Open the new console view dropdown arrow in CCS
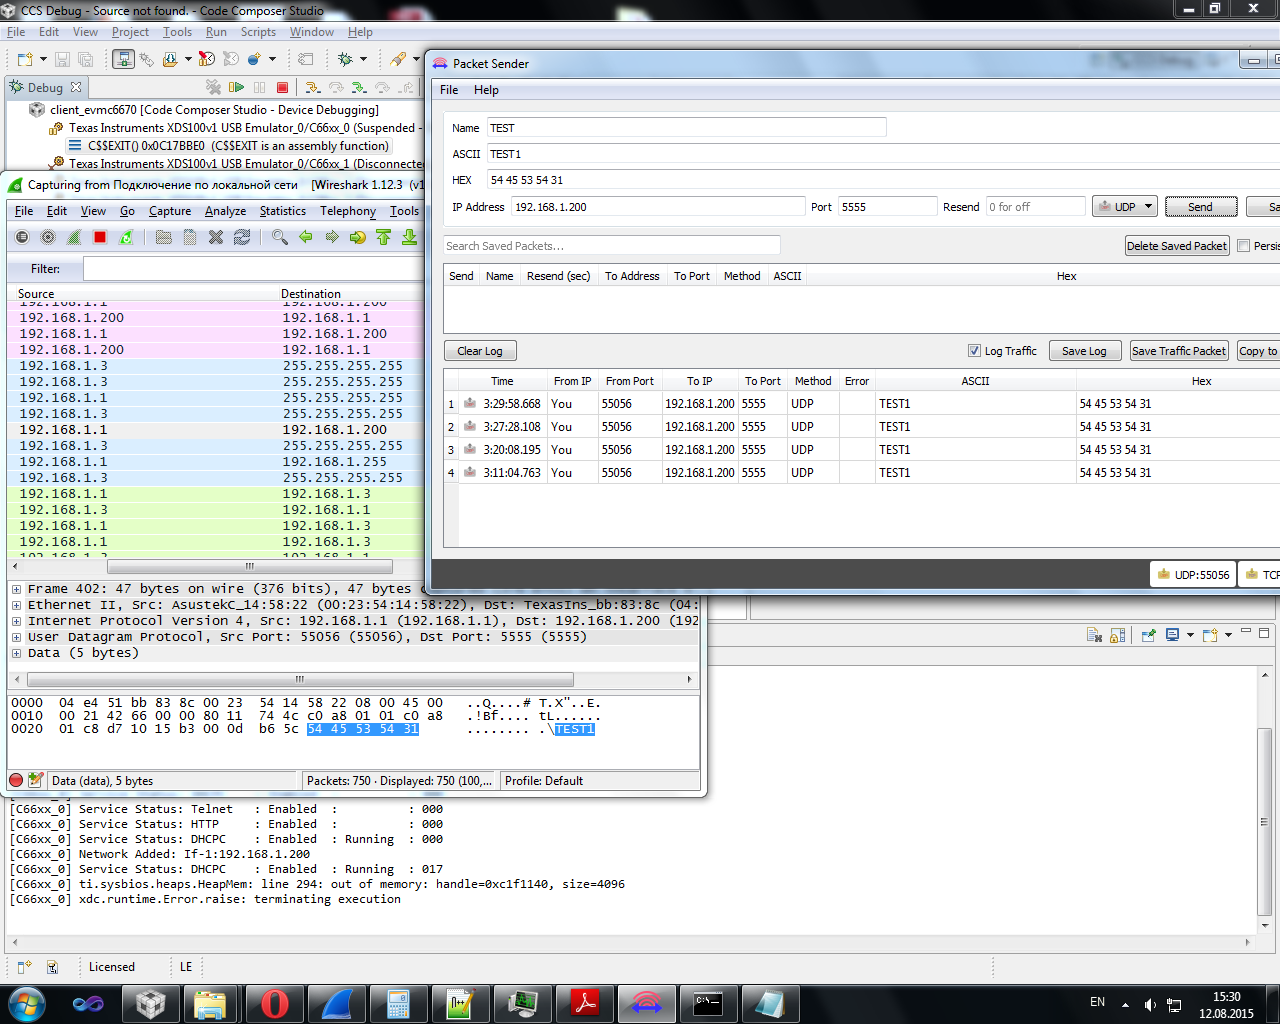Screen dimensions: 1280x1024 pyautogui.click(x=1228, y=635)
